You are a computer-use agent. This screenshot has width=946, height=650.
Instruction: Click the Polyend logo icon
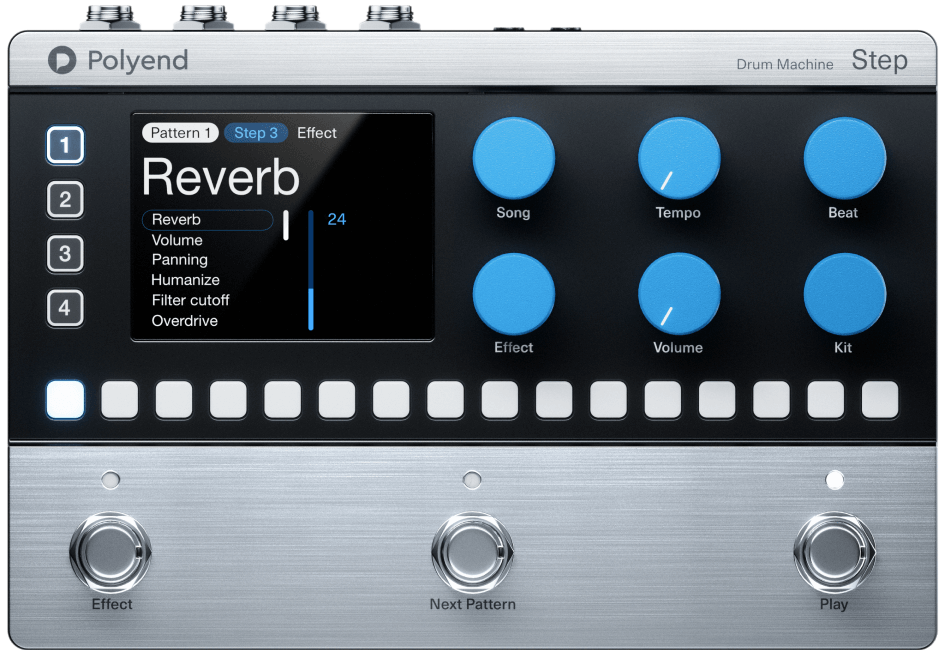pos(62,60)
